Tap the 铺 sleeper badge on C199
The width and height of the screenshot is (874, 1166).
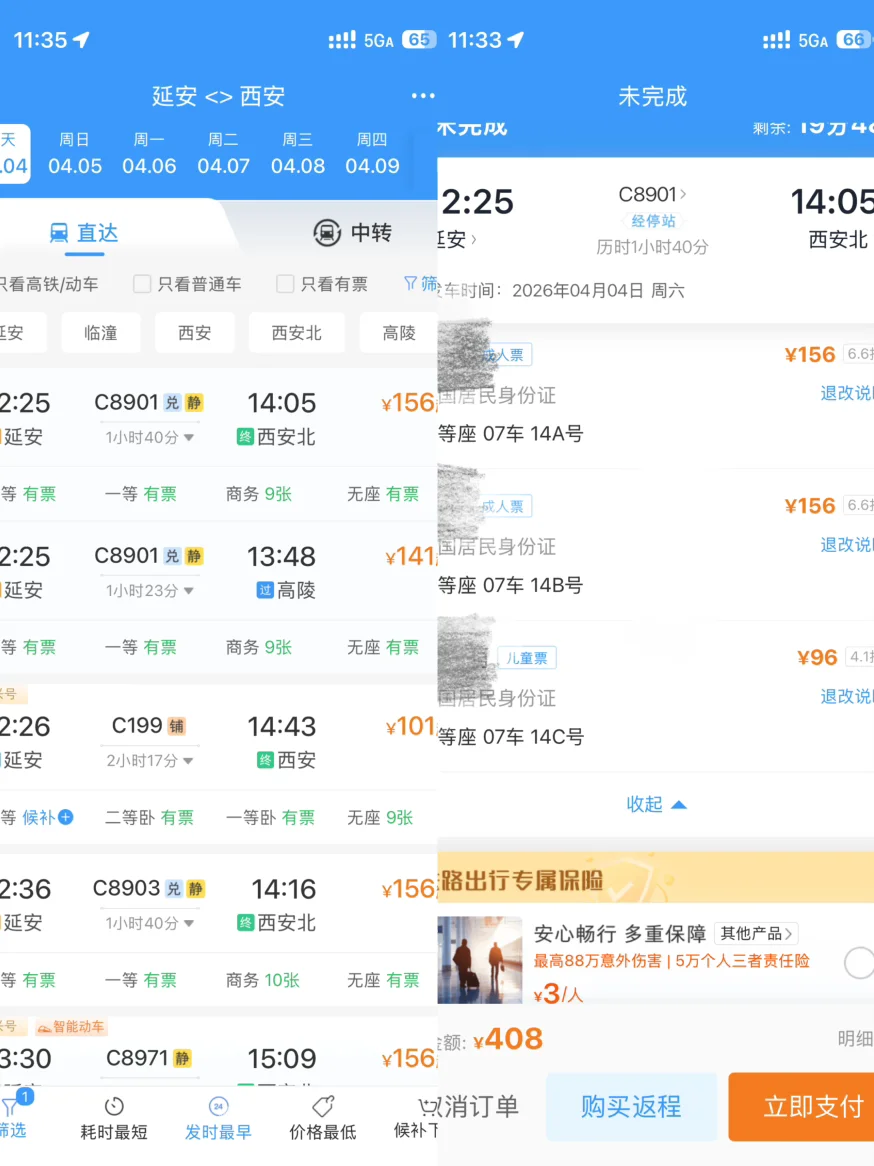177,726
